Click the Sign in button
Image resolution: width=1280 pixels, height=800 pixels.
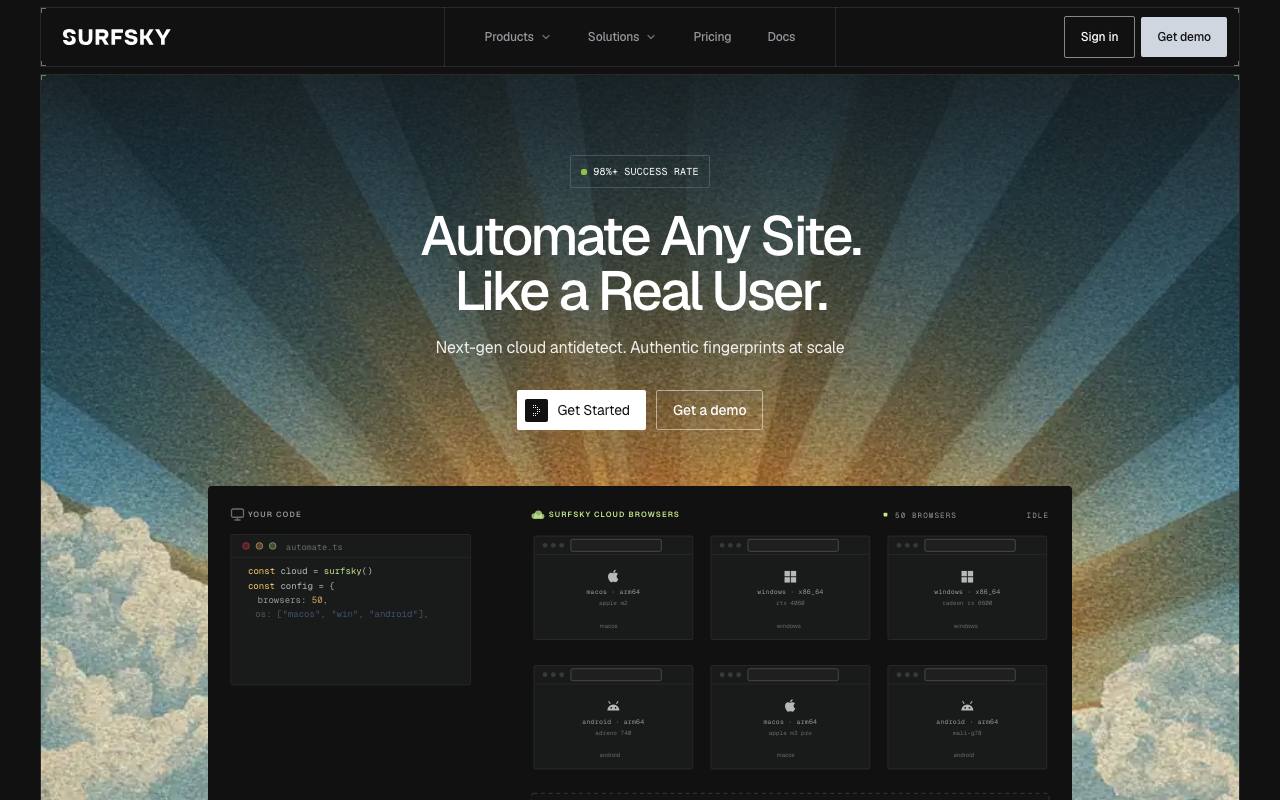(x=1099, y=37)
